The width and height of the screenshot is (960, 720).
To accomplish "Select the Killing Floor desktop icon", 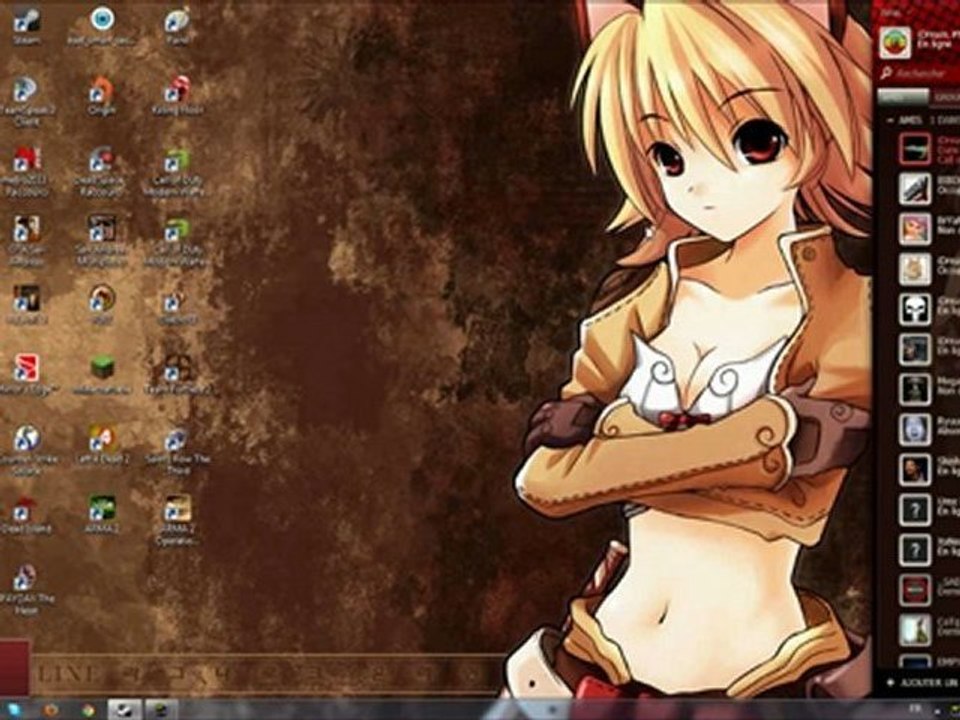I will click(177, 96).
